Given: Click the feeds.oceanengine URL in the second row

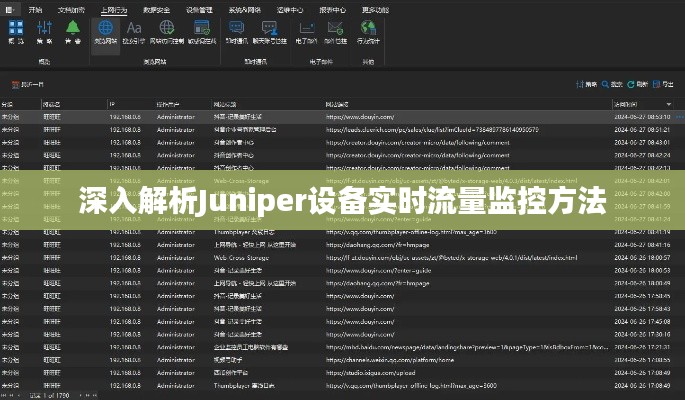Looking at the screenshot, I should tap(432, 130).
